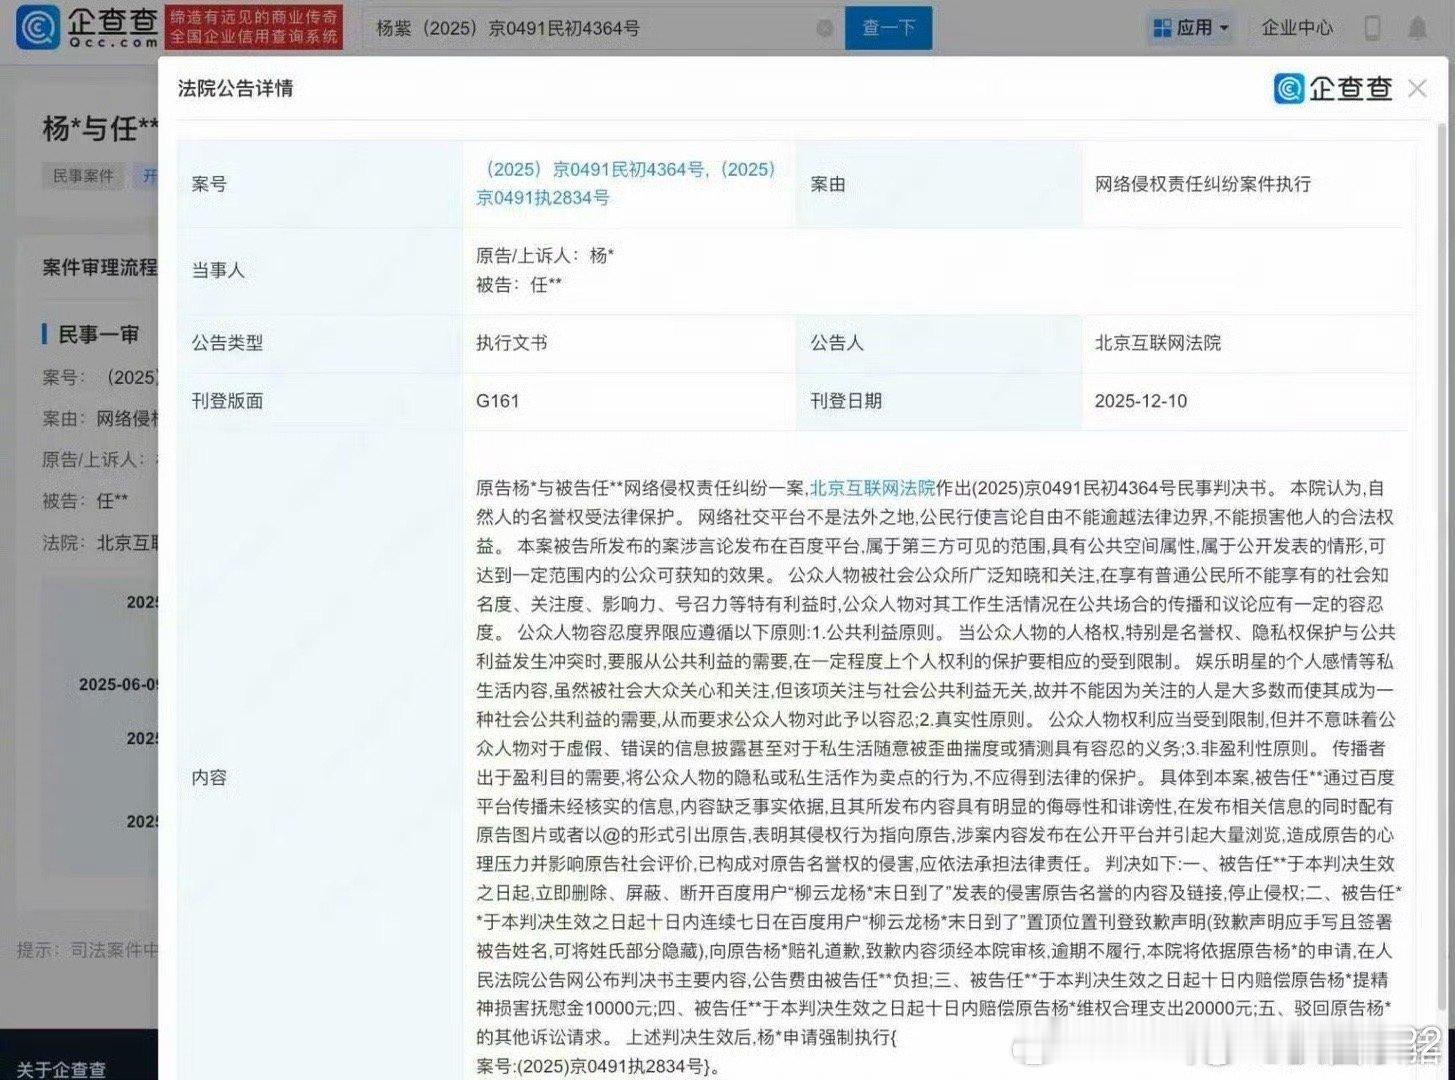Click the 案件审理流程 heading behind dialog
This screenshot has width=1455, height=1080.
(x=100, y=267)
